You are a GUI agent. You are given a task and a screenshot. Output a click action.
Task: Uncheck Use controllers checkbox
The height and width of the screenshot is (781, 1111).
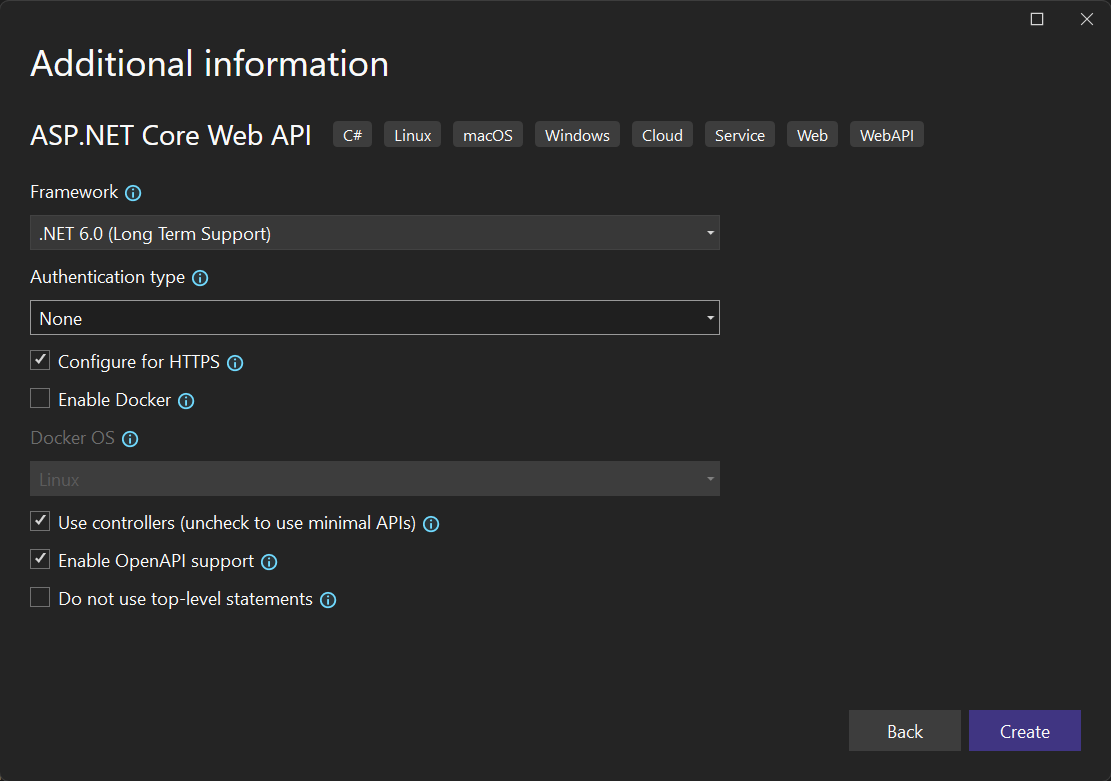tap(40, 521)
